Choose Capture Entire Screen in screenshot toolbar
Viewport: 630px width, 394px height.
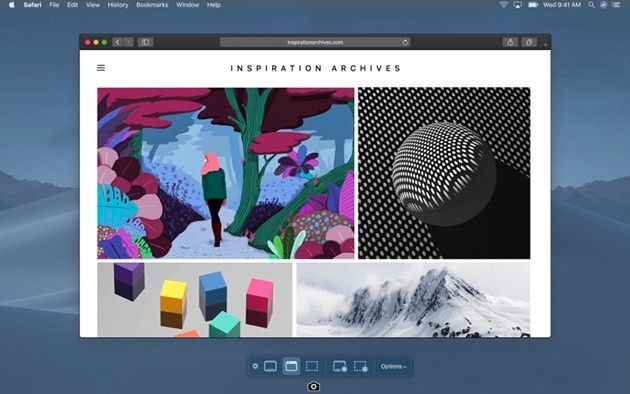tap(270, 366)
